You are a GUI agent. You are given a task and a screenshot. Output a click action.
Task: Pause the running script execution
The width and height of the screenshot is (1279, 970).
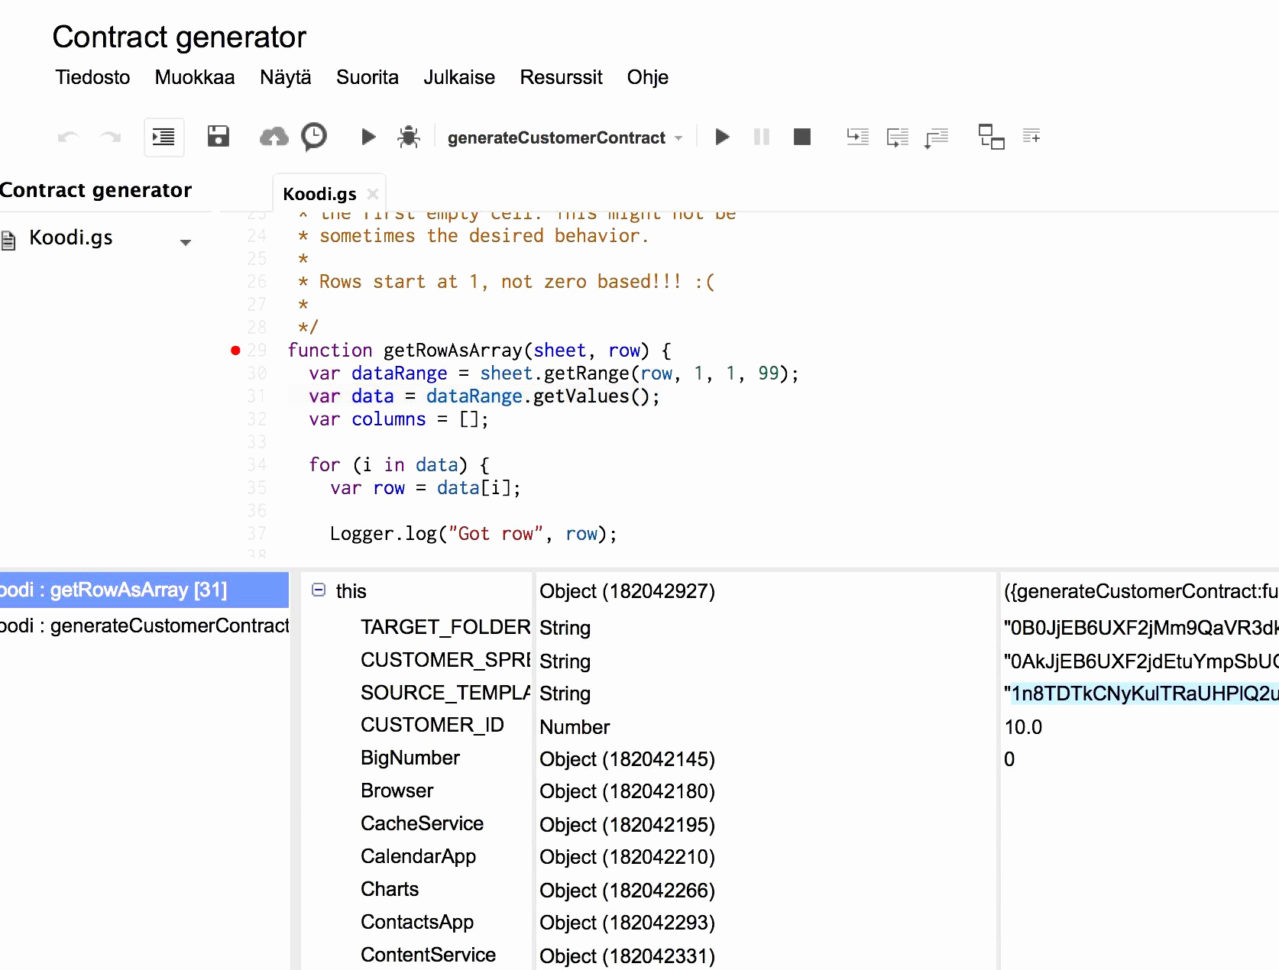[x=761, y=137]
